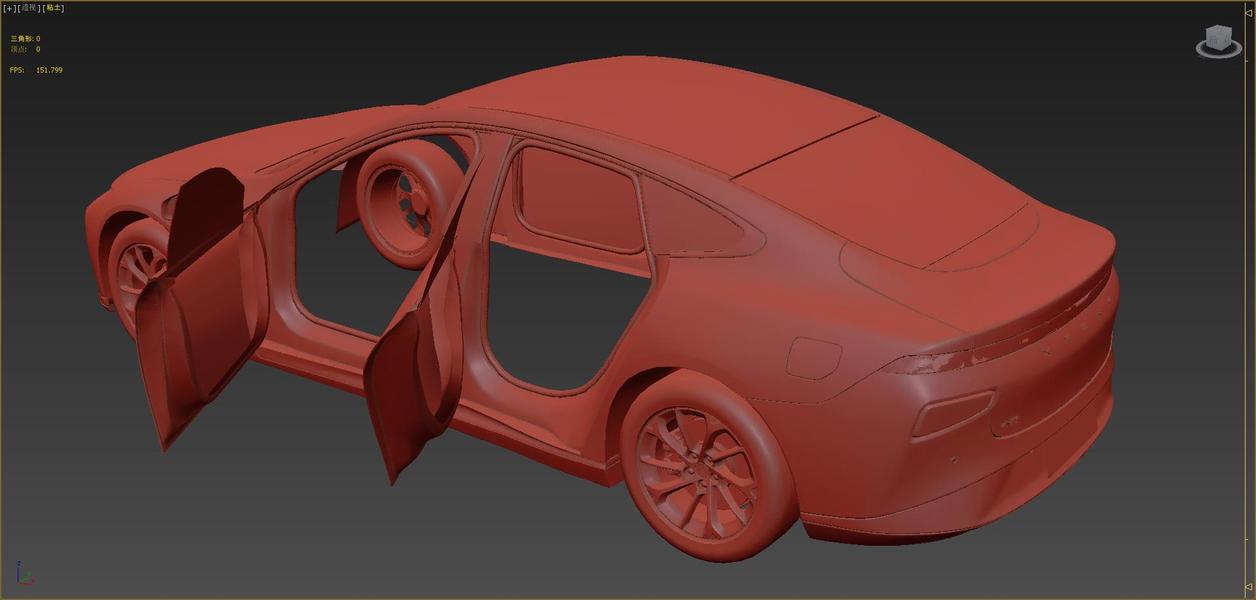Viewport: 1256px width, 600px height.
Task: Click the FPS value 151.799
Action: (x=49, y=70)
